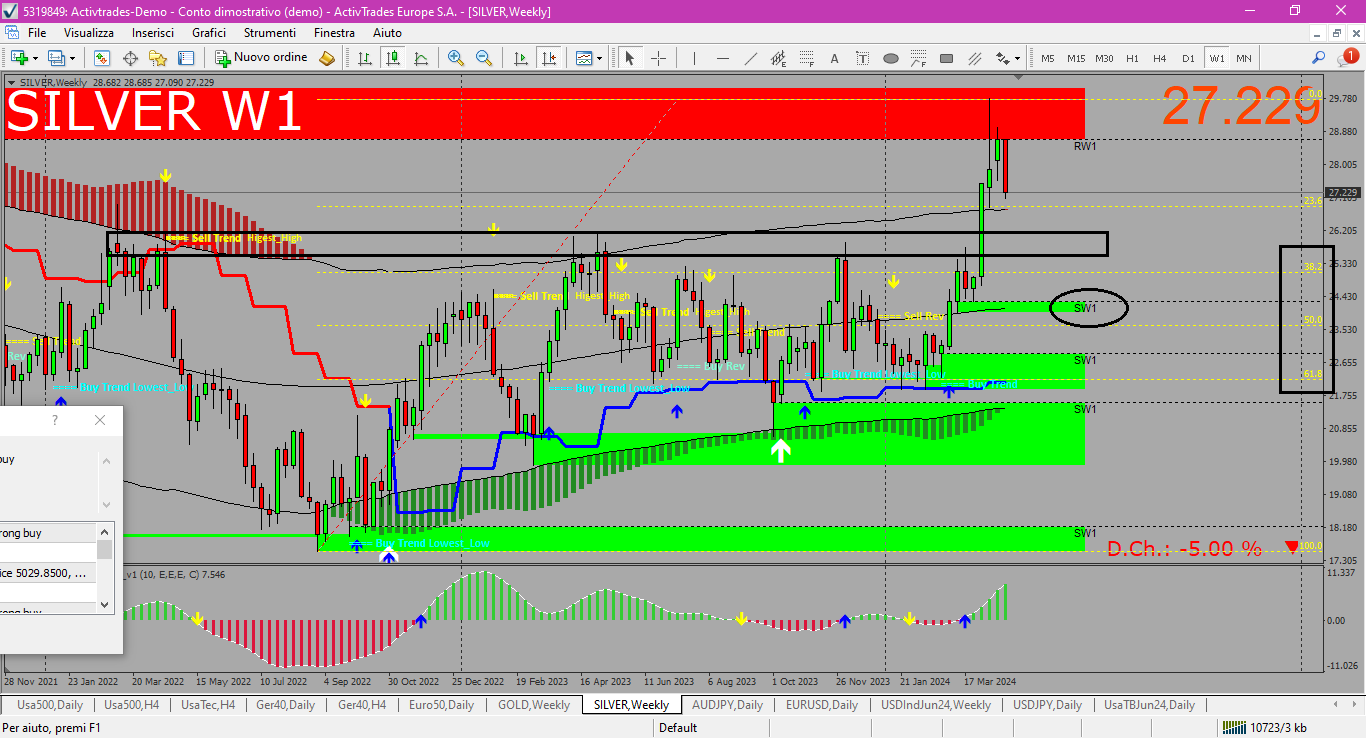1366x738 pixels.
Task: Open the Visualizza menu
Action: 89,33
